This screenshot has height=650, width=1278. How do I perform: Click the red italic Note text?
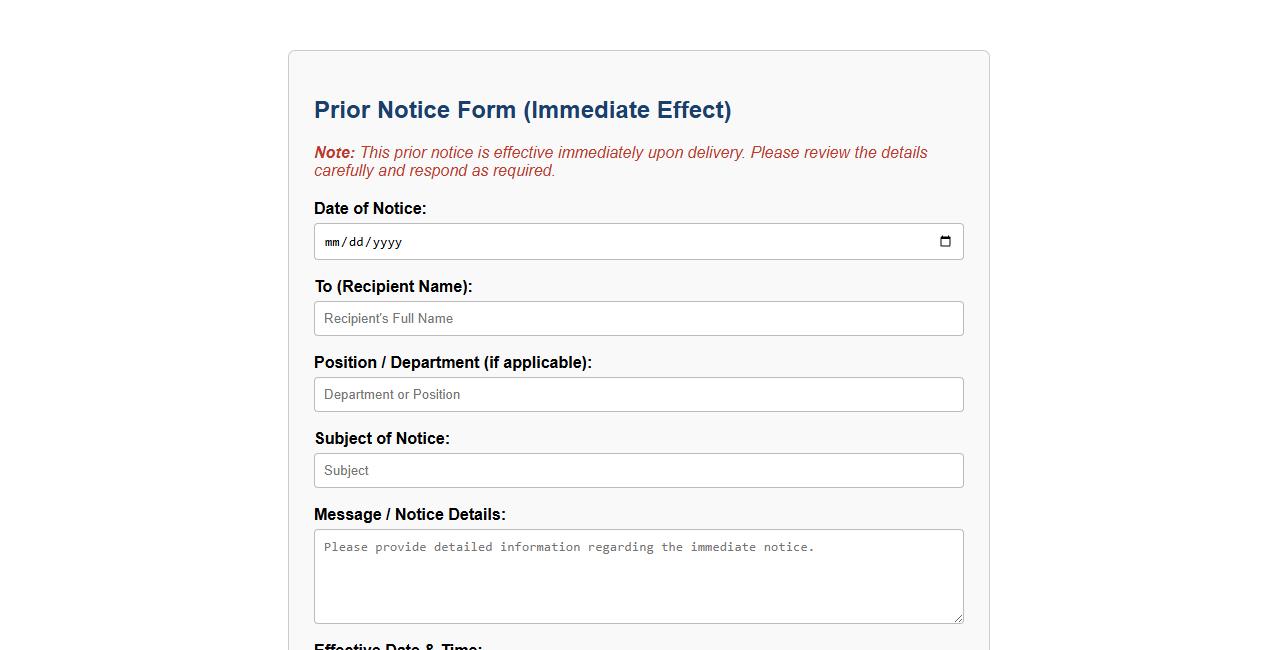tap(620, 161)
